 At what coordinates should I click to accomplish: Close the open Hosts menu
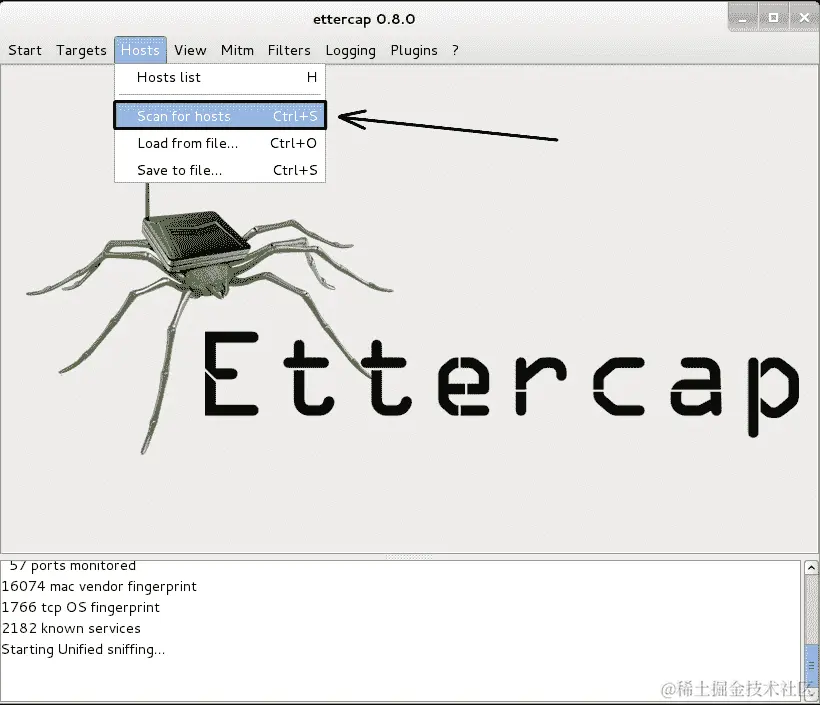pos(140,50)
